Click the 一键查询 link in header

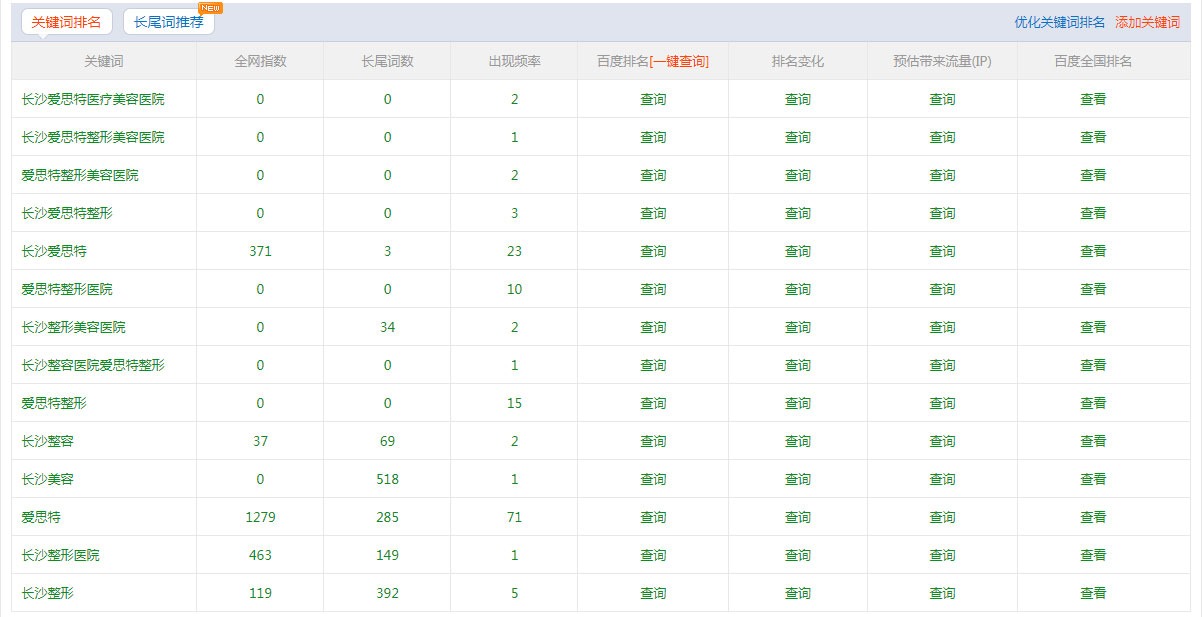pyautogui.click(x=679, y=61)
